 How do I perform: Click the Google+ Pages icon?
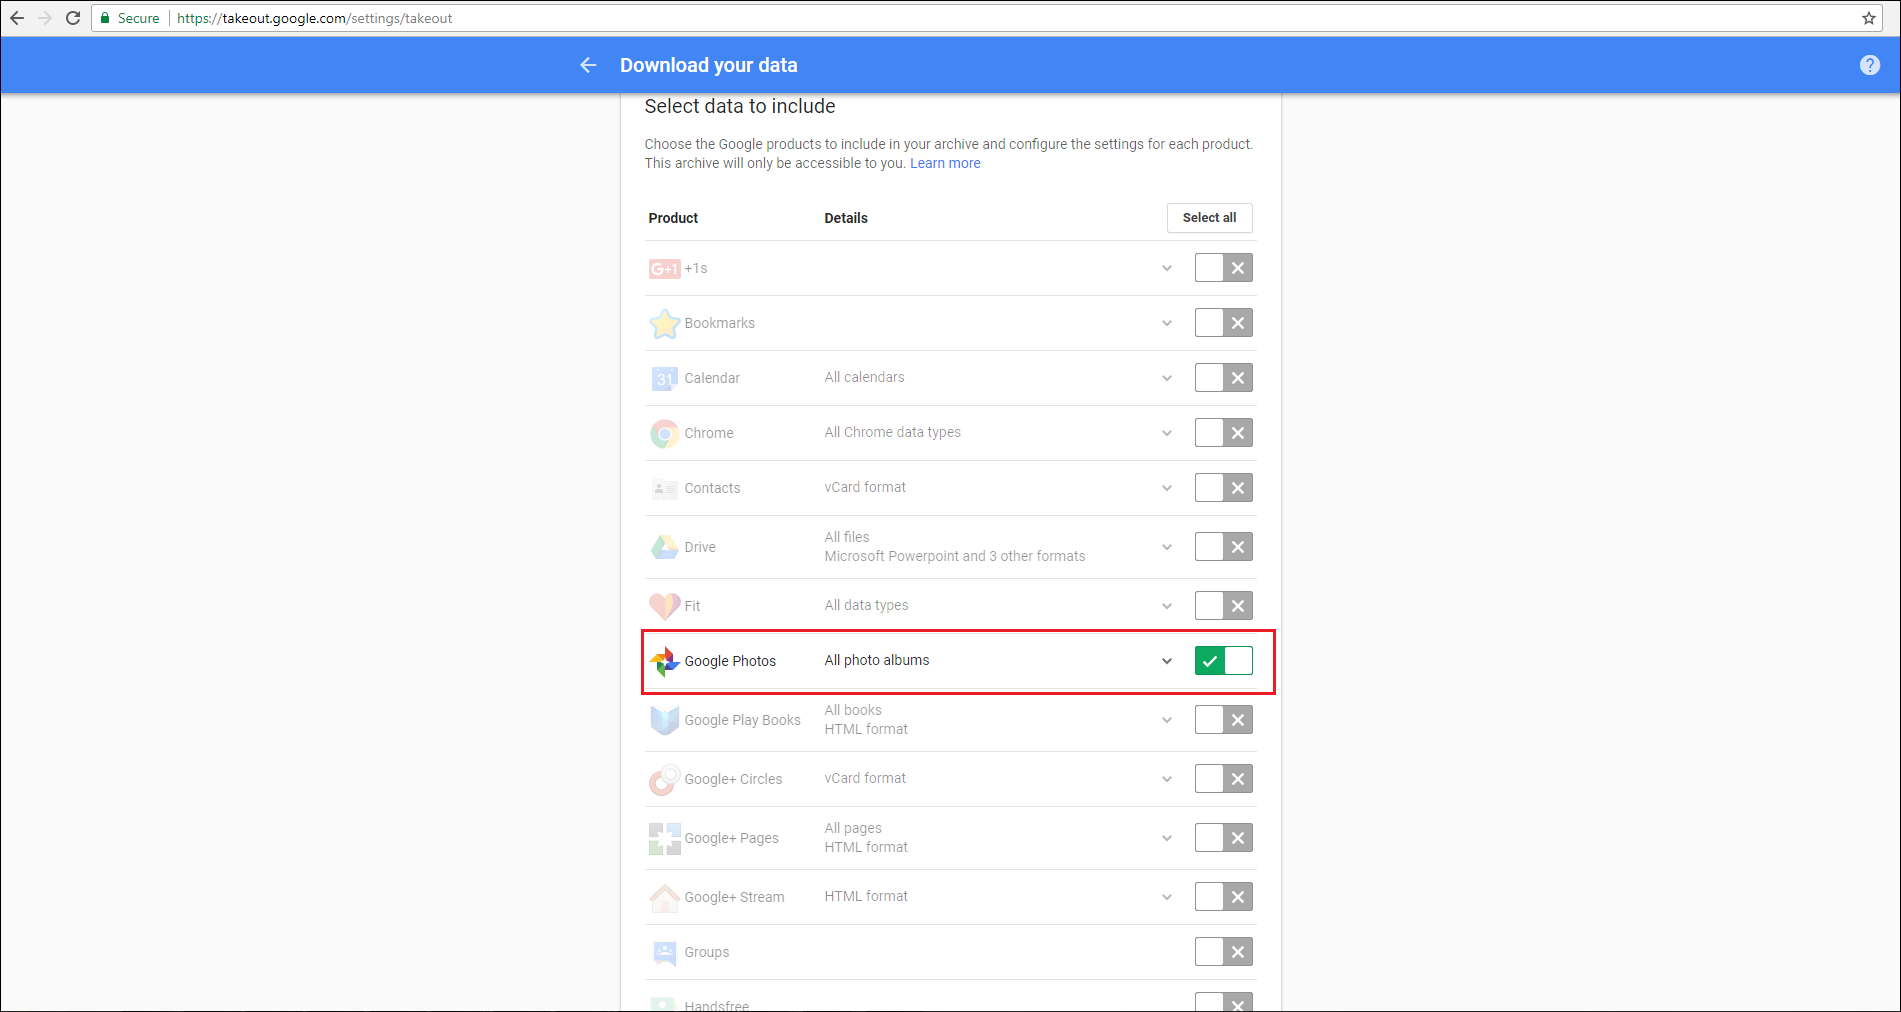coord(664,838)
